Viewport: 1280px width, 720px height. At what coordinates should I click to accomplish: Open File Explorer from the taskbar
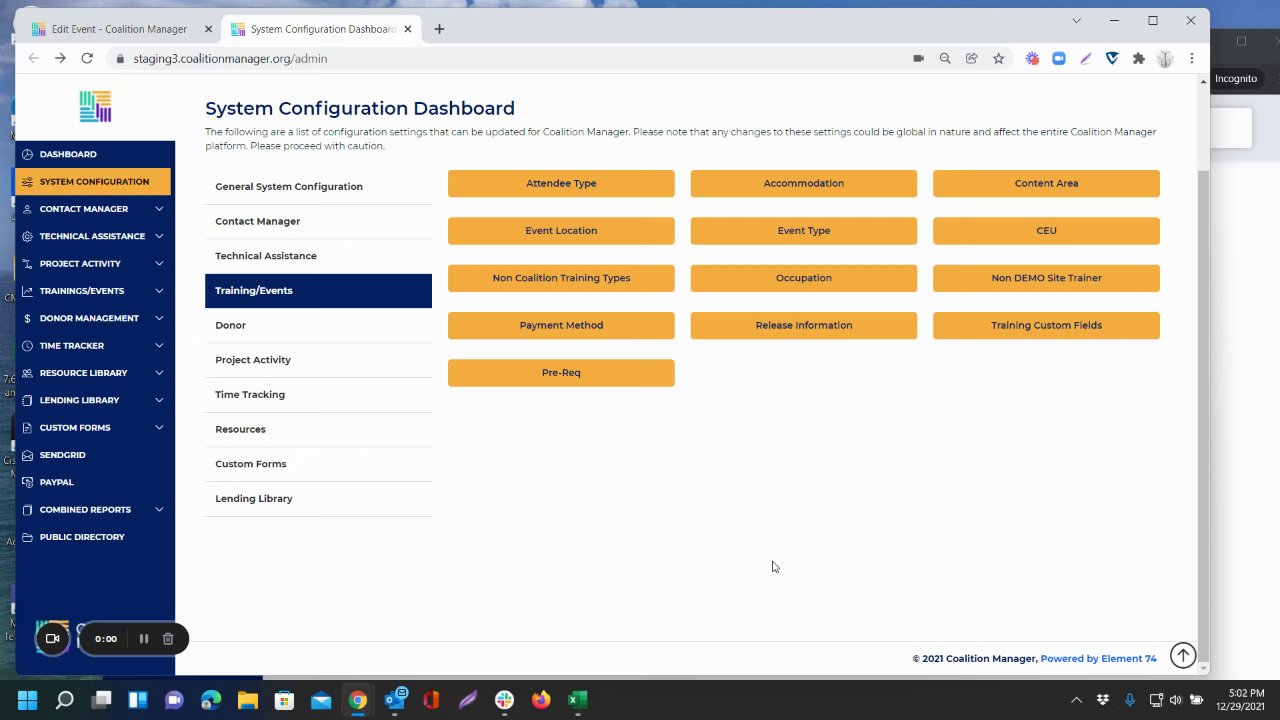[247, 700]
